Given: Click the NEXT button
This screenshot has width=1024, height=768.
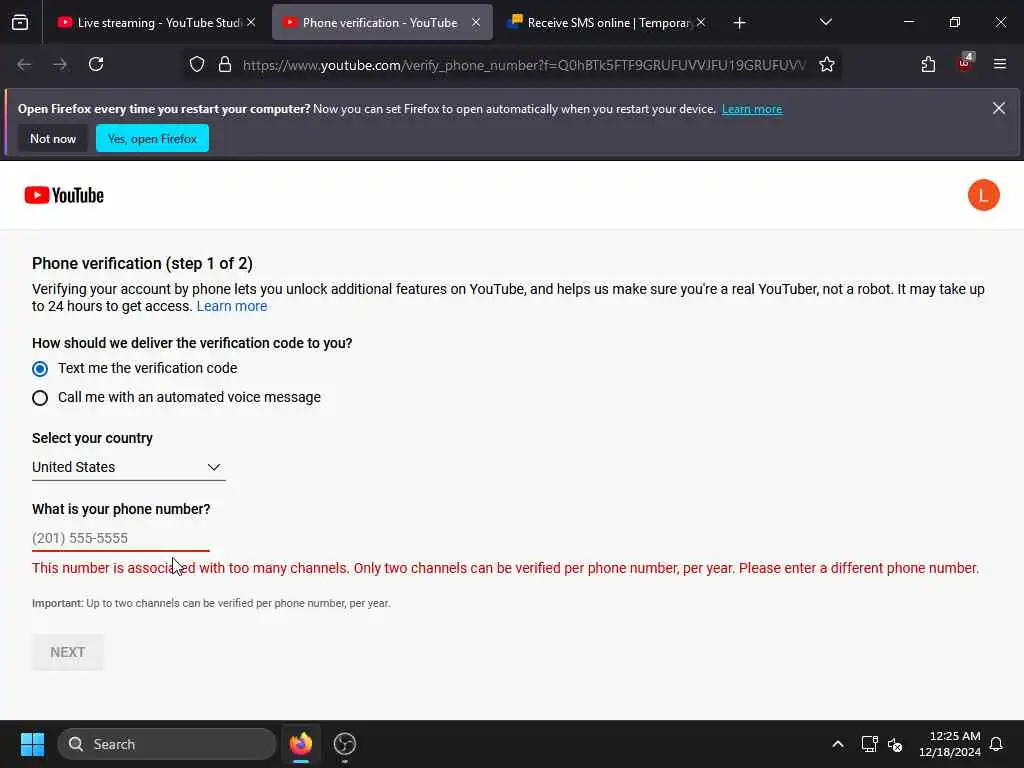Looking at the screenshot, I should click(x=68, y=652).
